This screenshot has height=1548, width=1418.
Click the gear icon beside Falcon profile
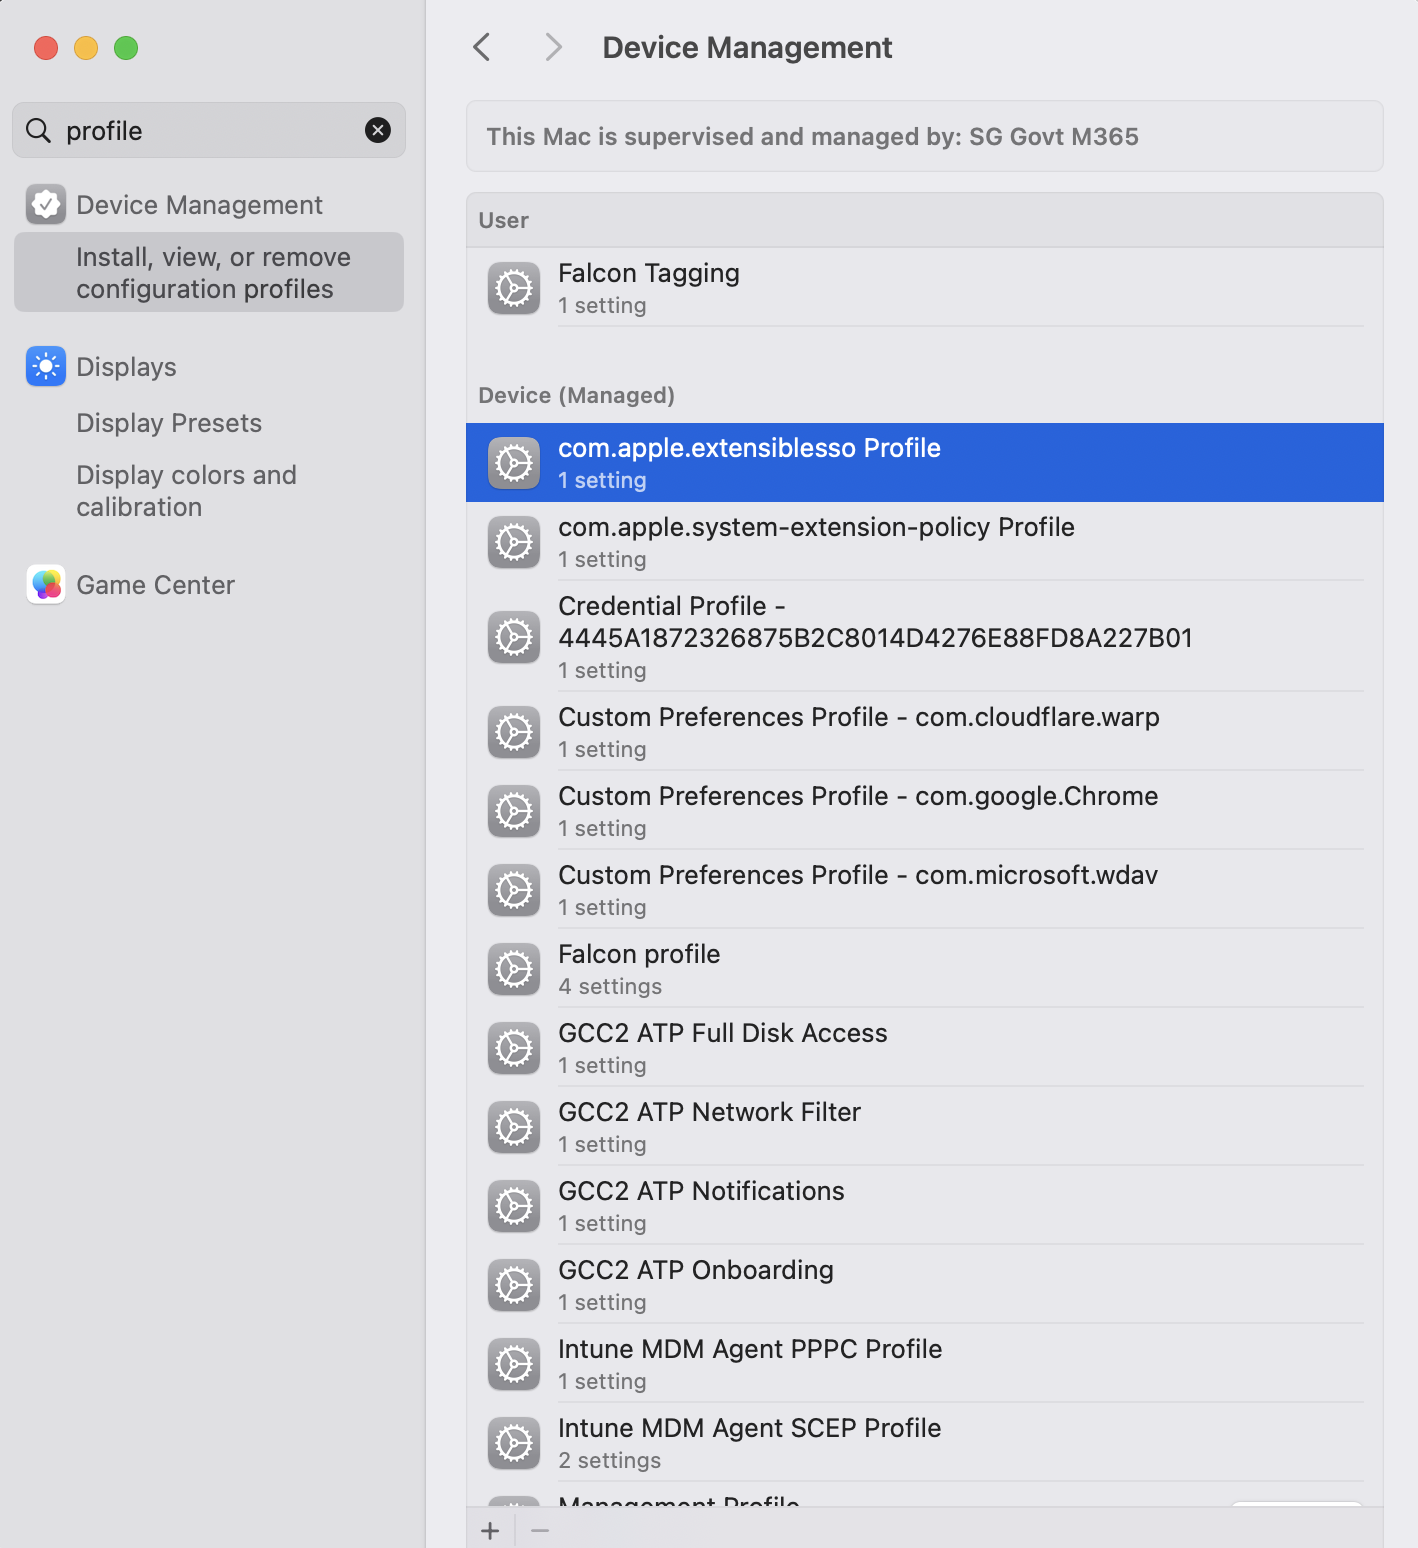point(513,968)
